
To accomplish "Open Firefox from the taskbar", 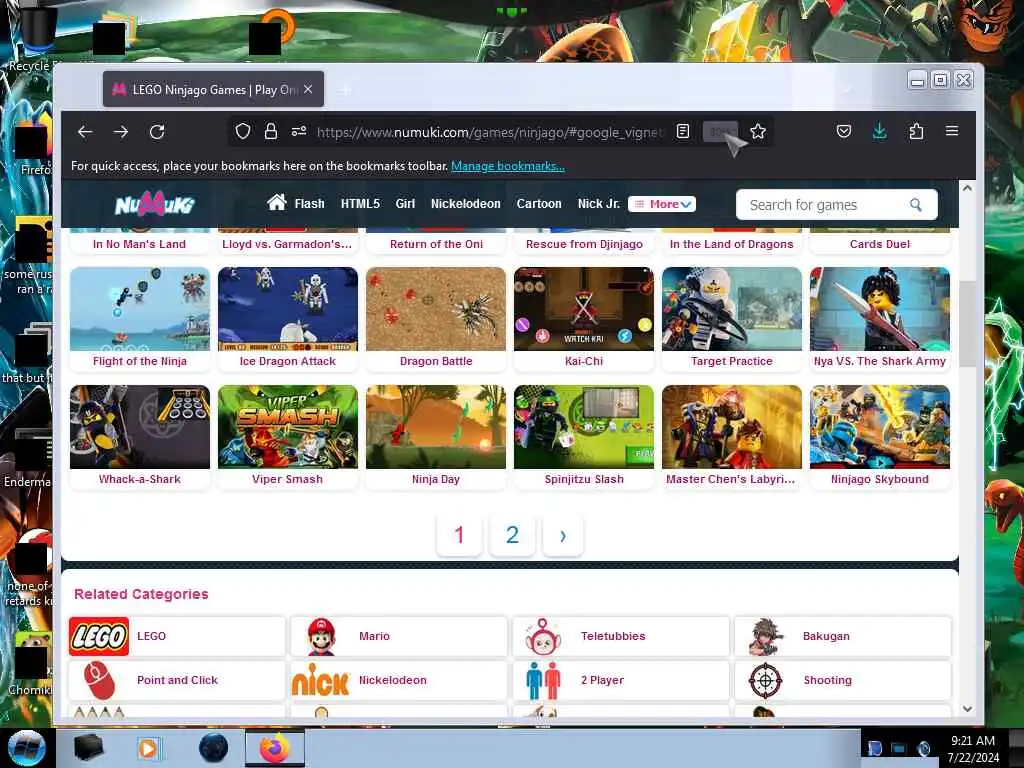I will tap(275, 748).
